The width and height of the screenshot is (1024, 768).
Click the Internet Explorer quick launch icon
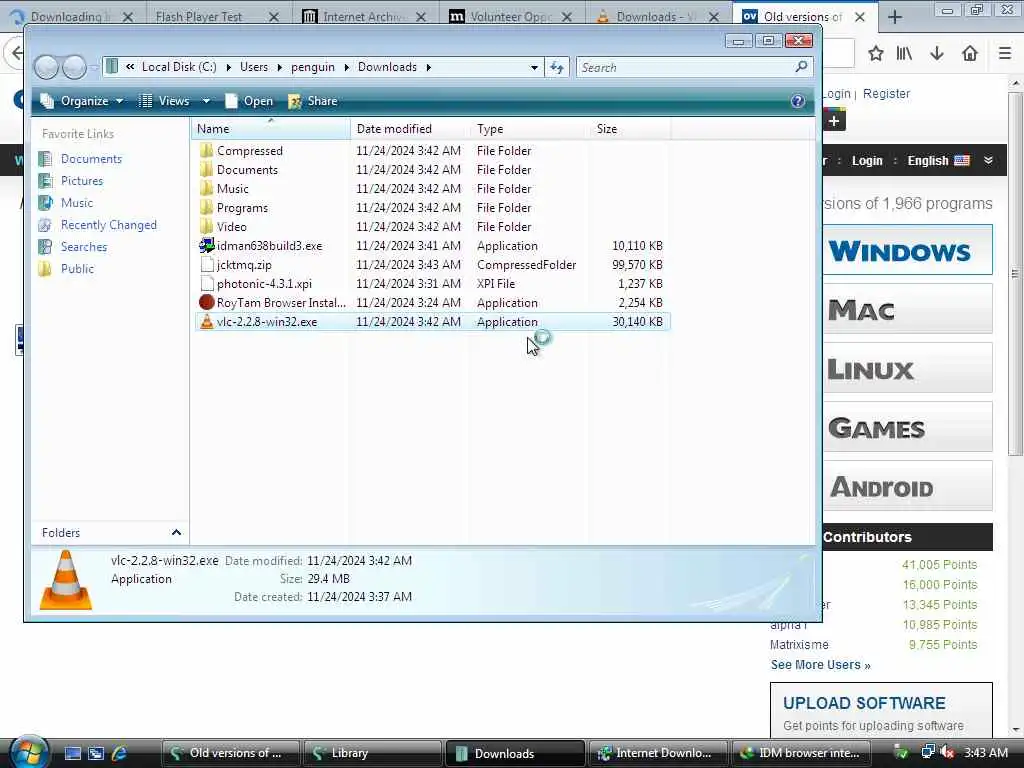coord(119,753)
